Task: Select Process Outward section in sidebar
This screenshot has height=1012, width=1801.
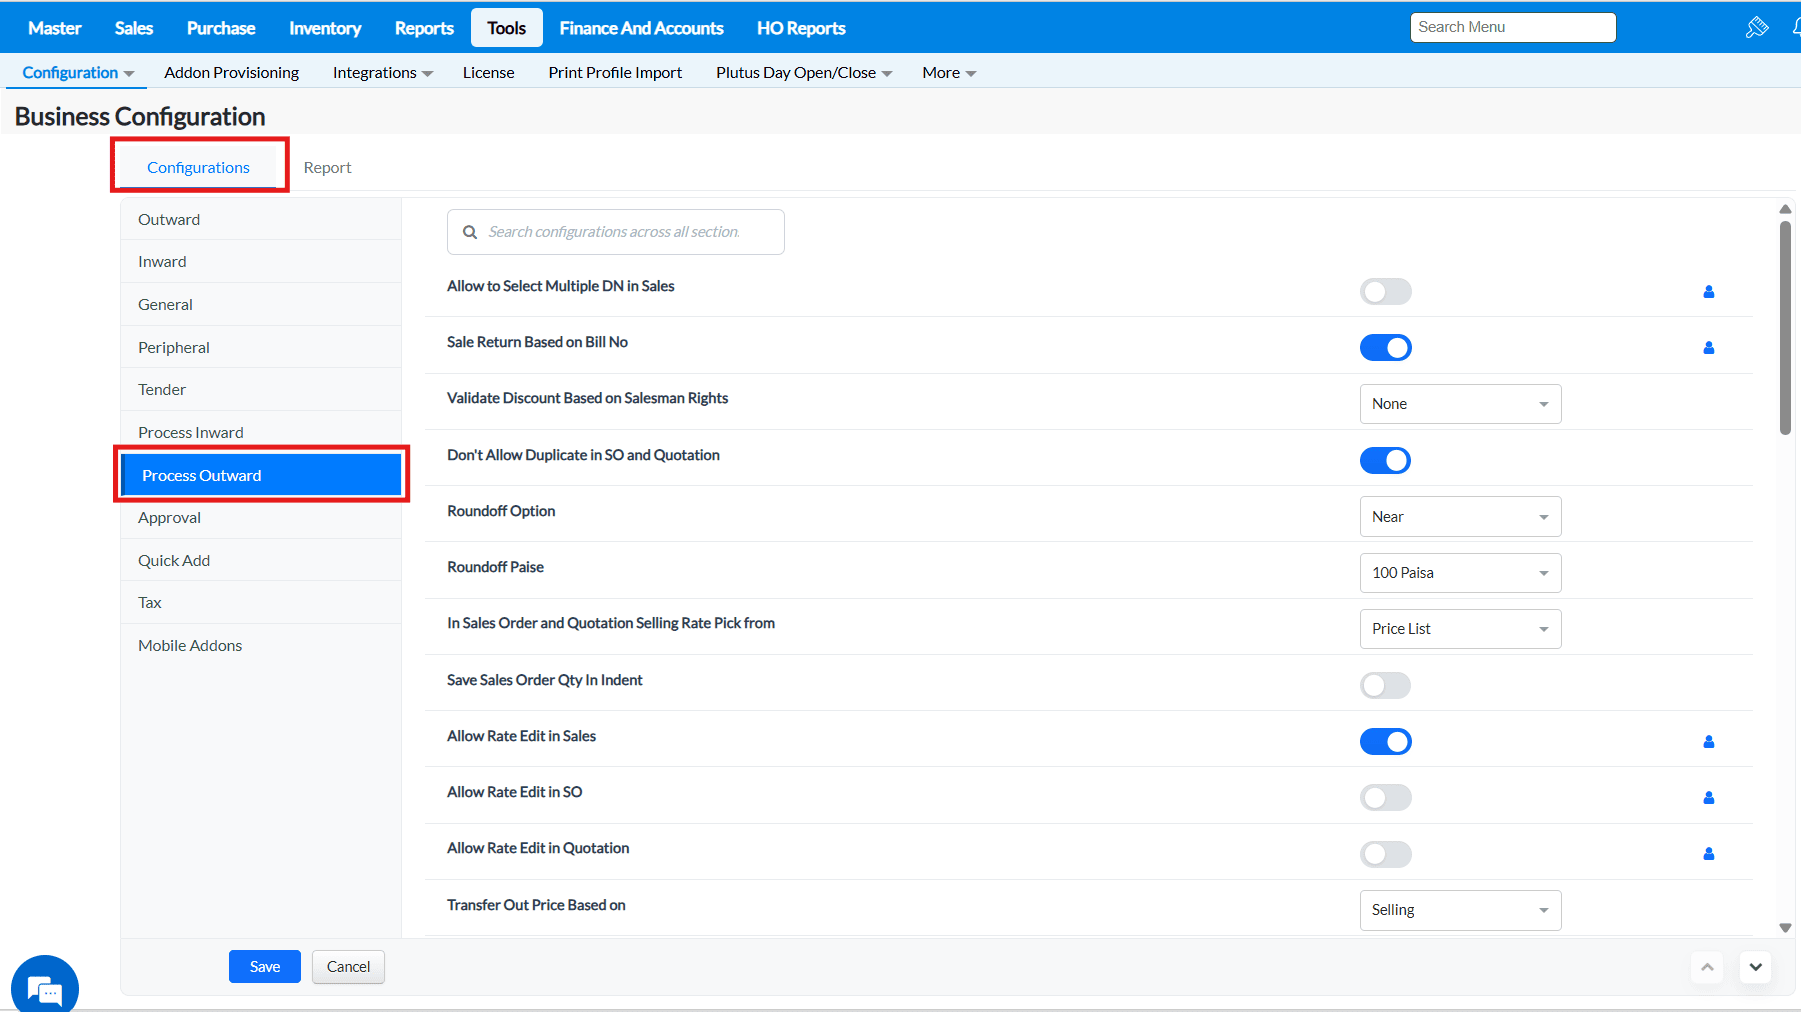Action: (x=261, y=475)
